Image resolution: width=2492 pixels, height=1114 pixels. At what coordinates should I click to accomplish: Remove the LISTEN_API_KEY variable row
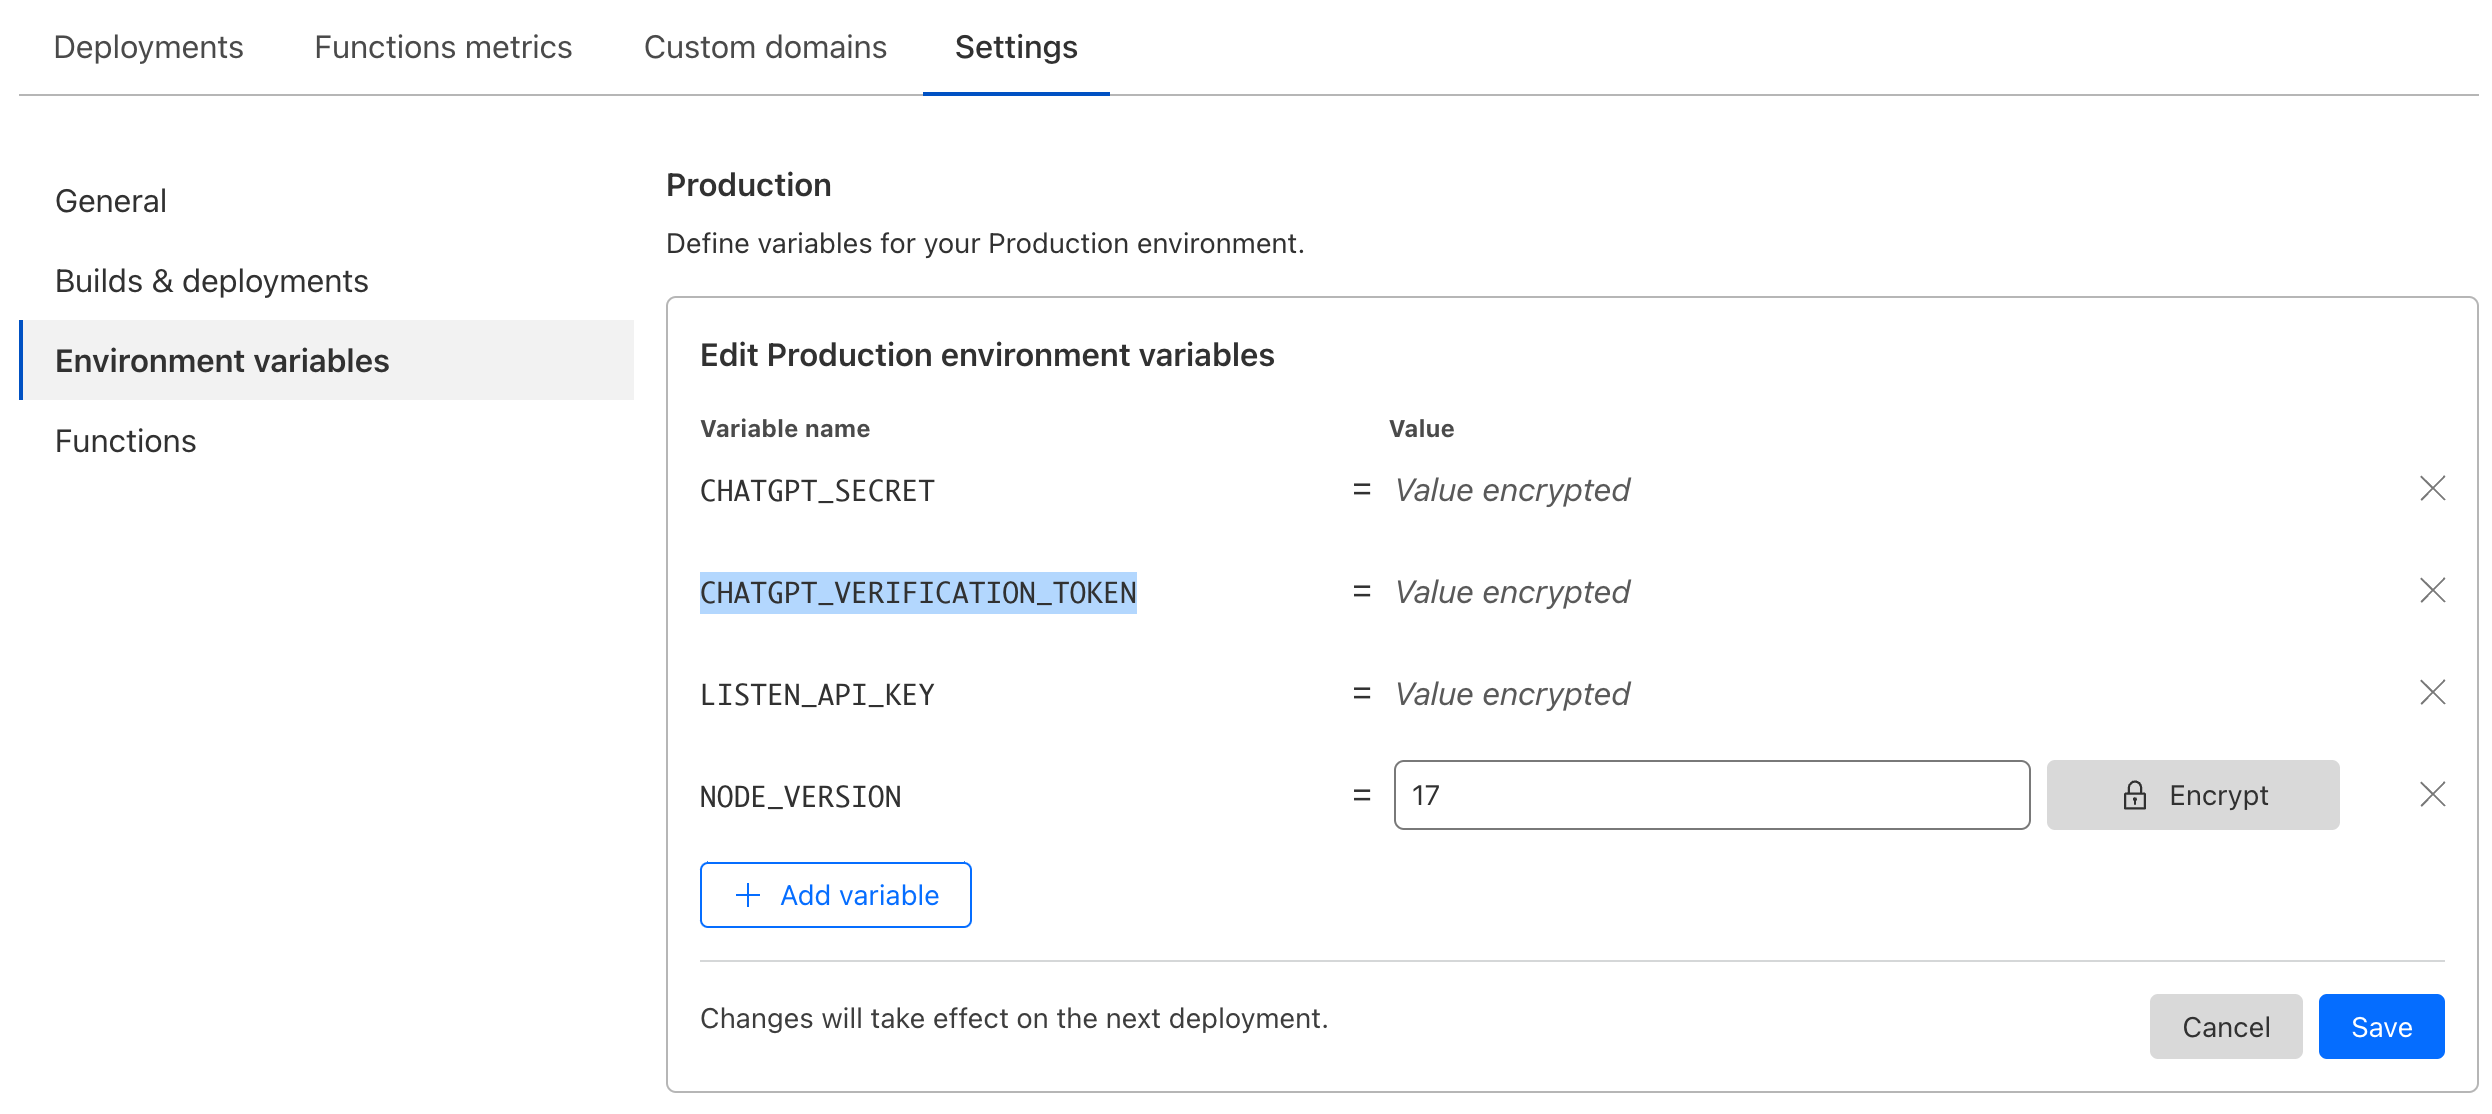pyautogui.click(x=2433, y=693)
